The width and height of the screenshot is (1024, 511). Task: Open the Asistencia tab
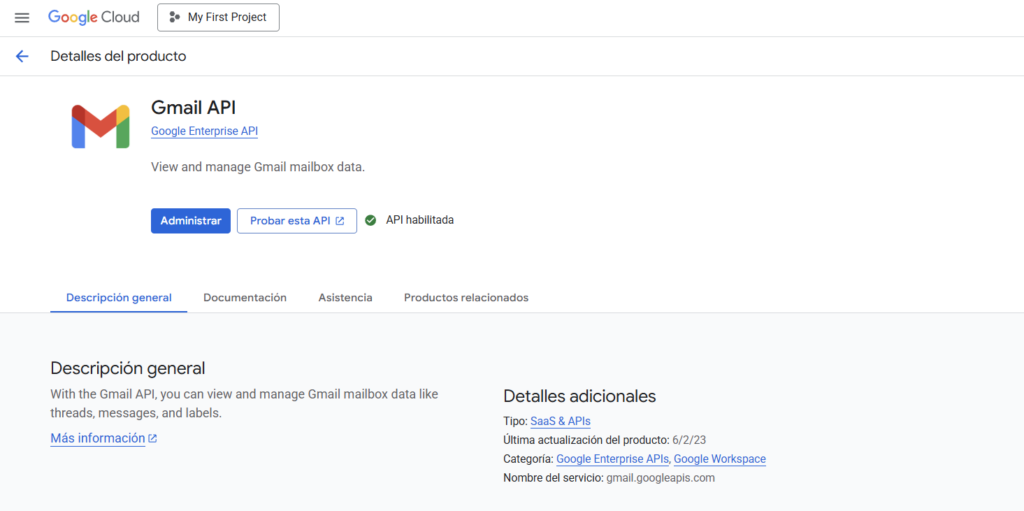(x=345, y=298)
